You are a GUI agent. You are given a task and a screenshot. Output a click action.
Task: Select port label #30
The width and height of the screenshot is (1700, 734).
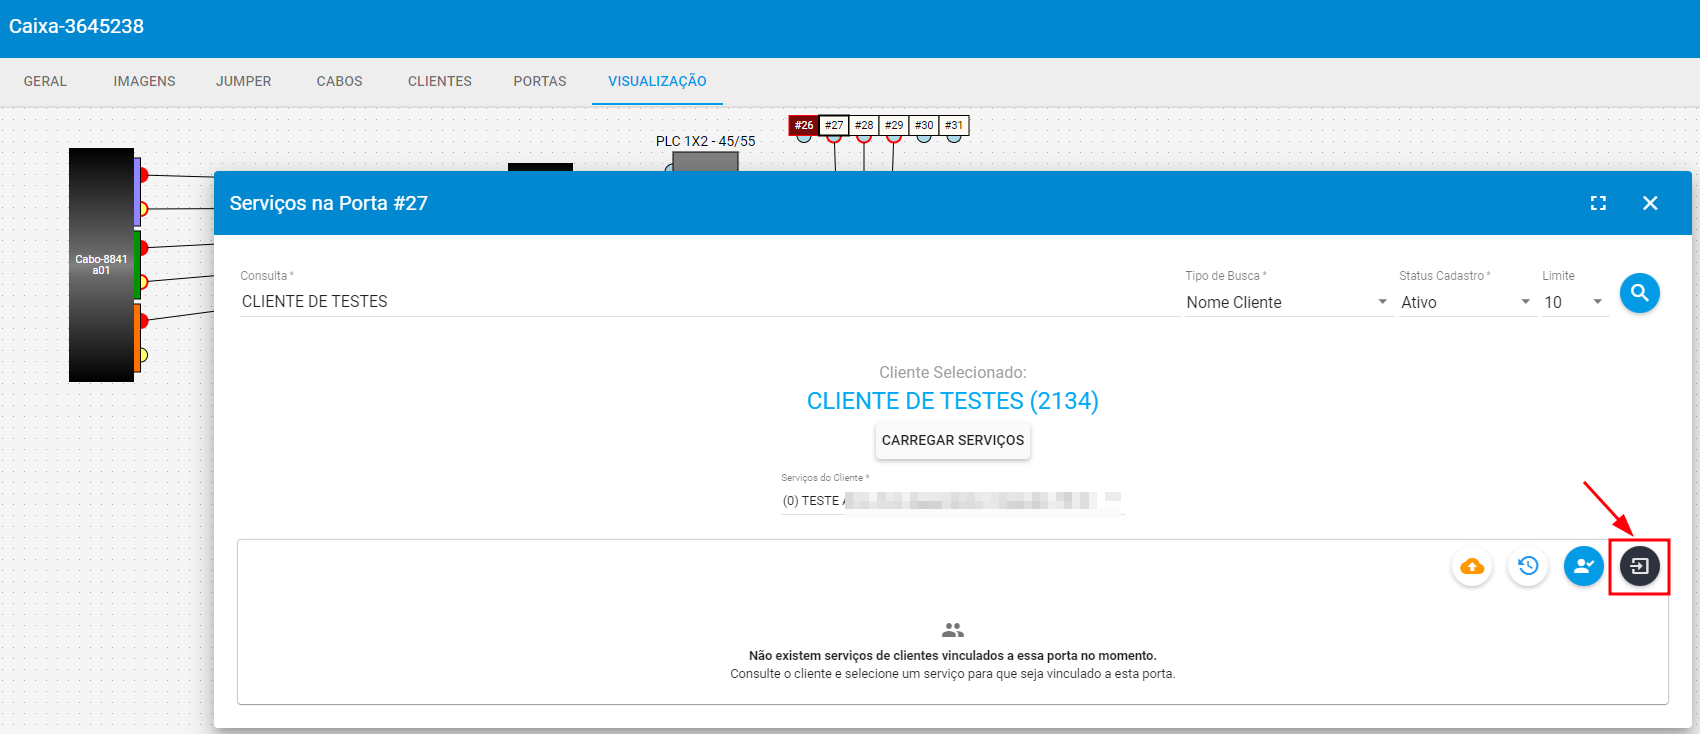(x=924, y=125)
